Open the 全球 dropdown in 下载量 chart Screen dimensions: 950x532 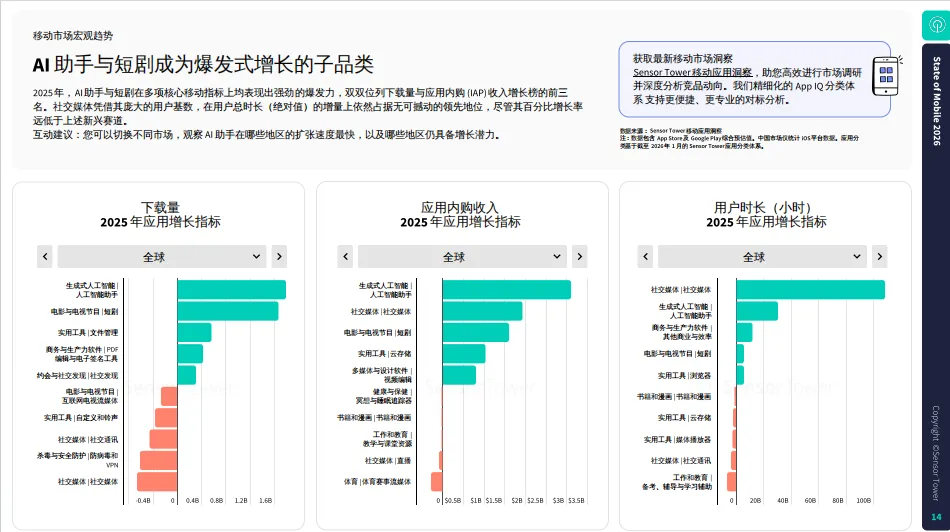162,256
